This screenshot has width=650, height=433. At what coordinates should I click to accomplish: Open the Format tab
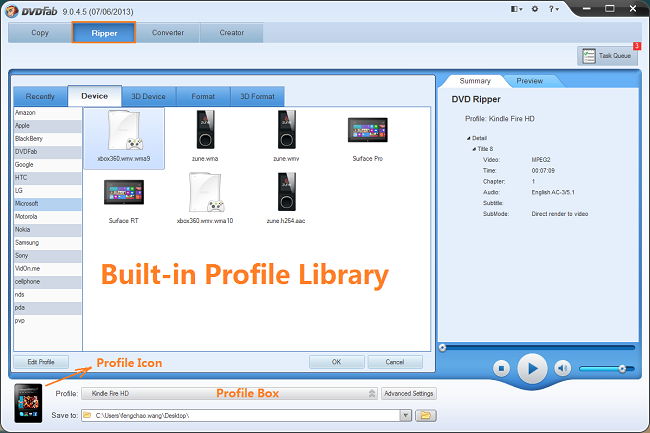(x=203, y=97)
